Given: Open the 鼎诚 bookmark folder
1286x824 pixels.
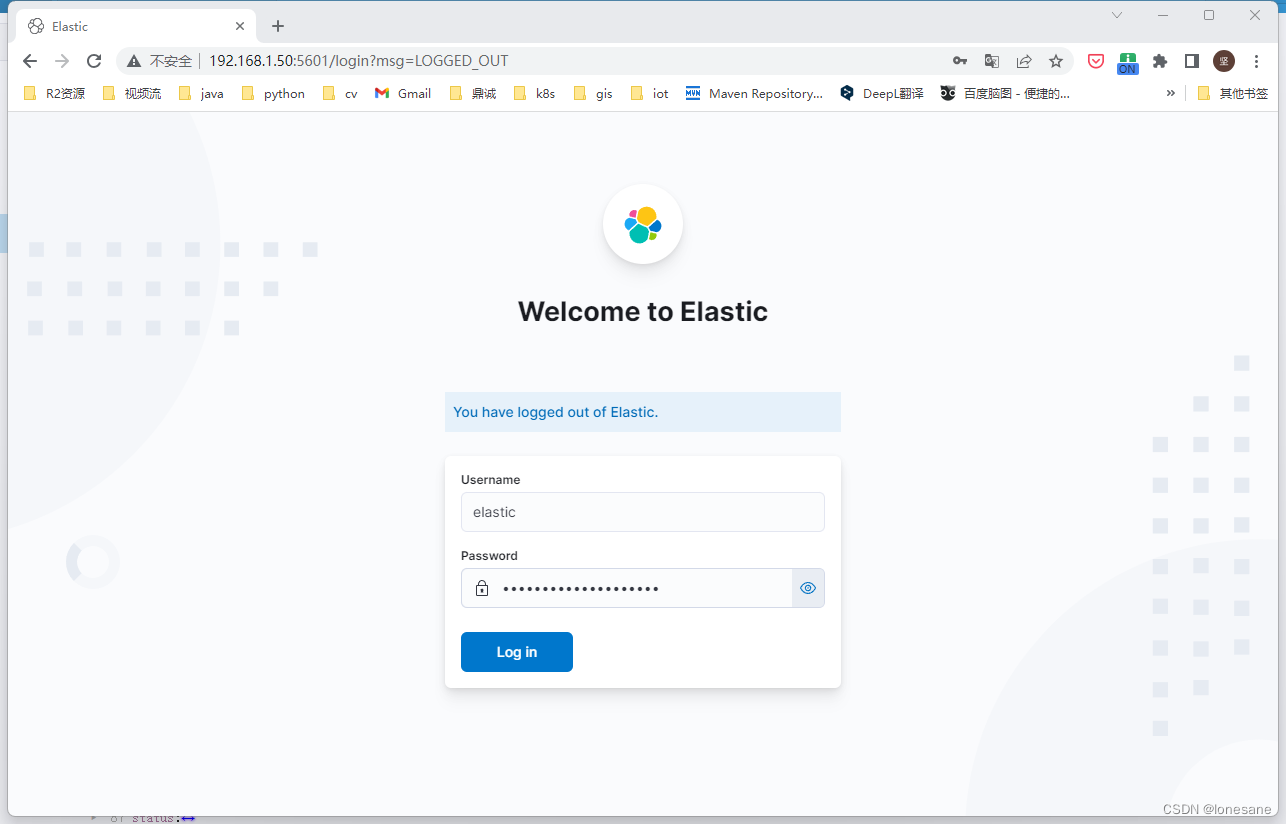Looking at the screenshot, I should (473, 93).
